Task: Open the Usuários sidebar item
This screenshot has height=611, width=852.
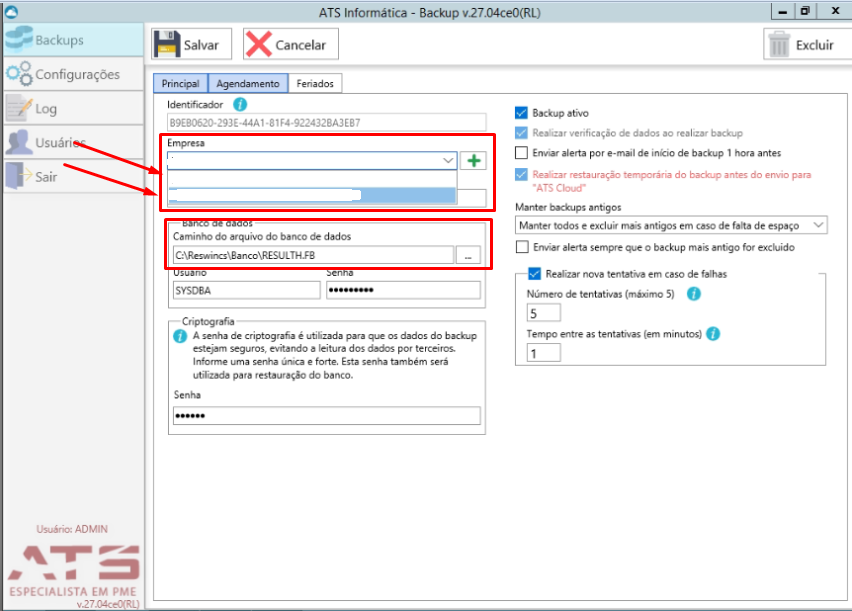Action: click(x=73, y=142)
